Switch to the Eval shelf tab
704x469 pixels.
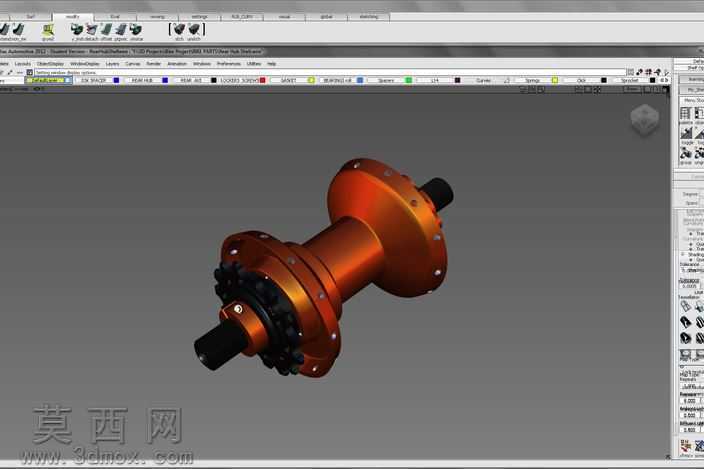pos(115,17)
